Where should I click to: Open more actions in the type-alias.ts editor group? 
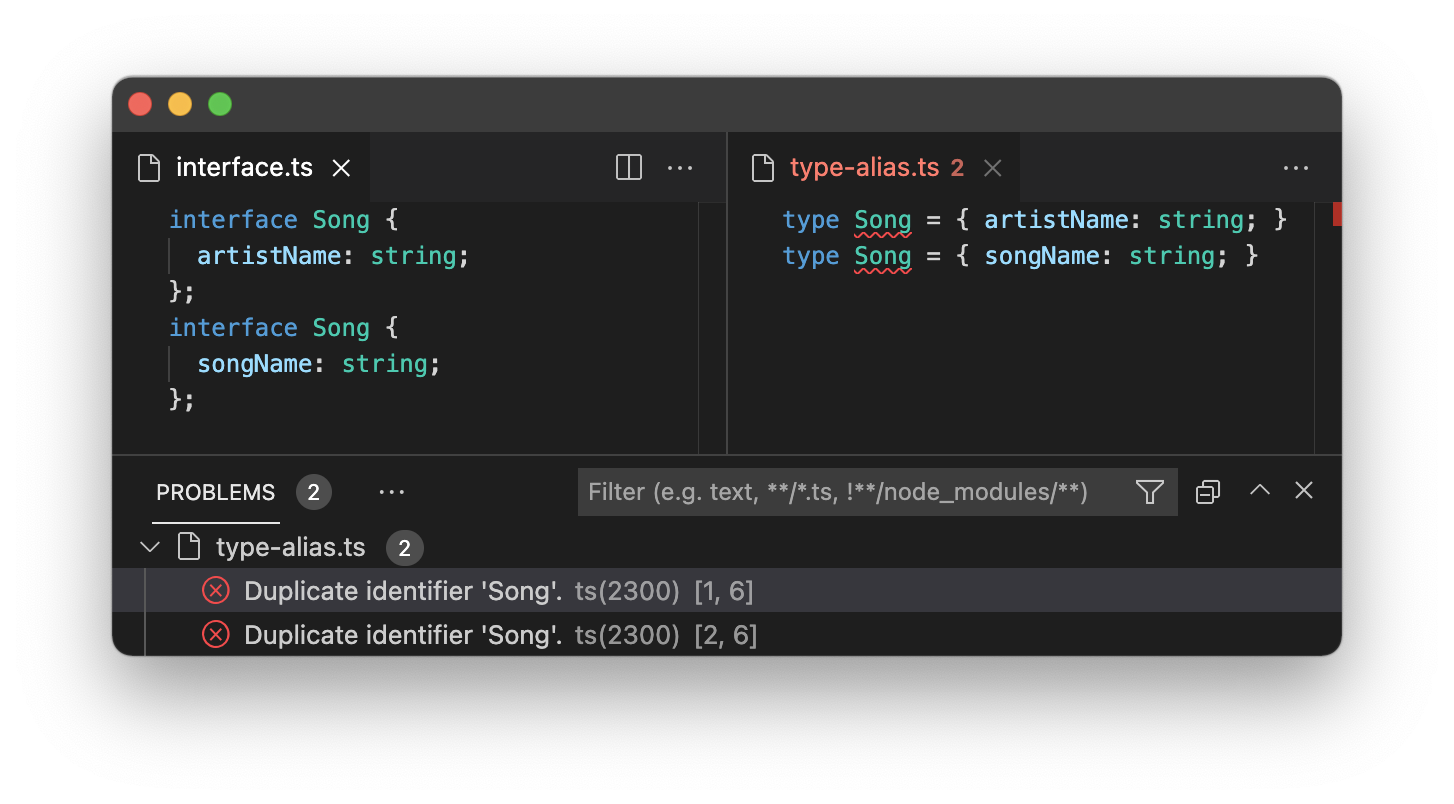[x=1296, y=168]
